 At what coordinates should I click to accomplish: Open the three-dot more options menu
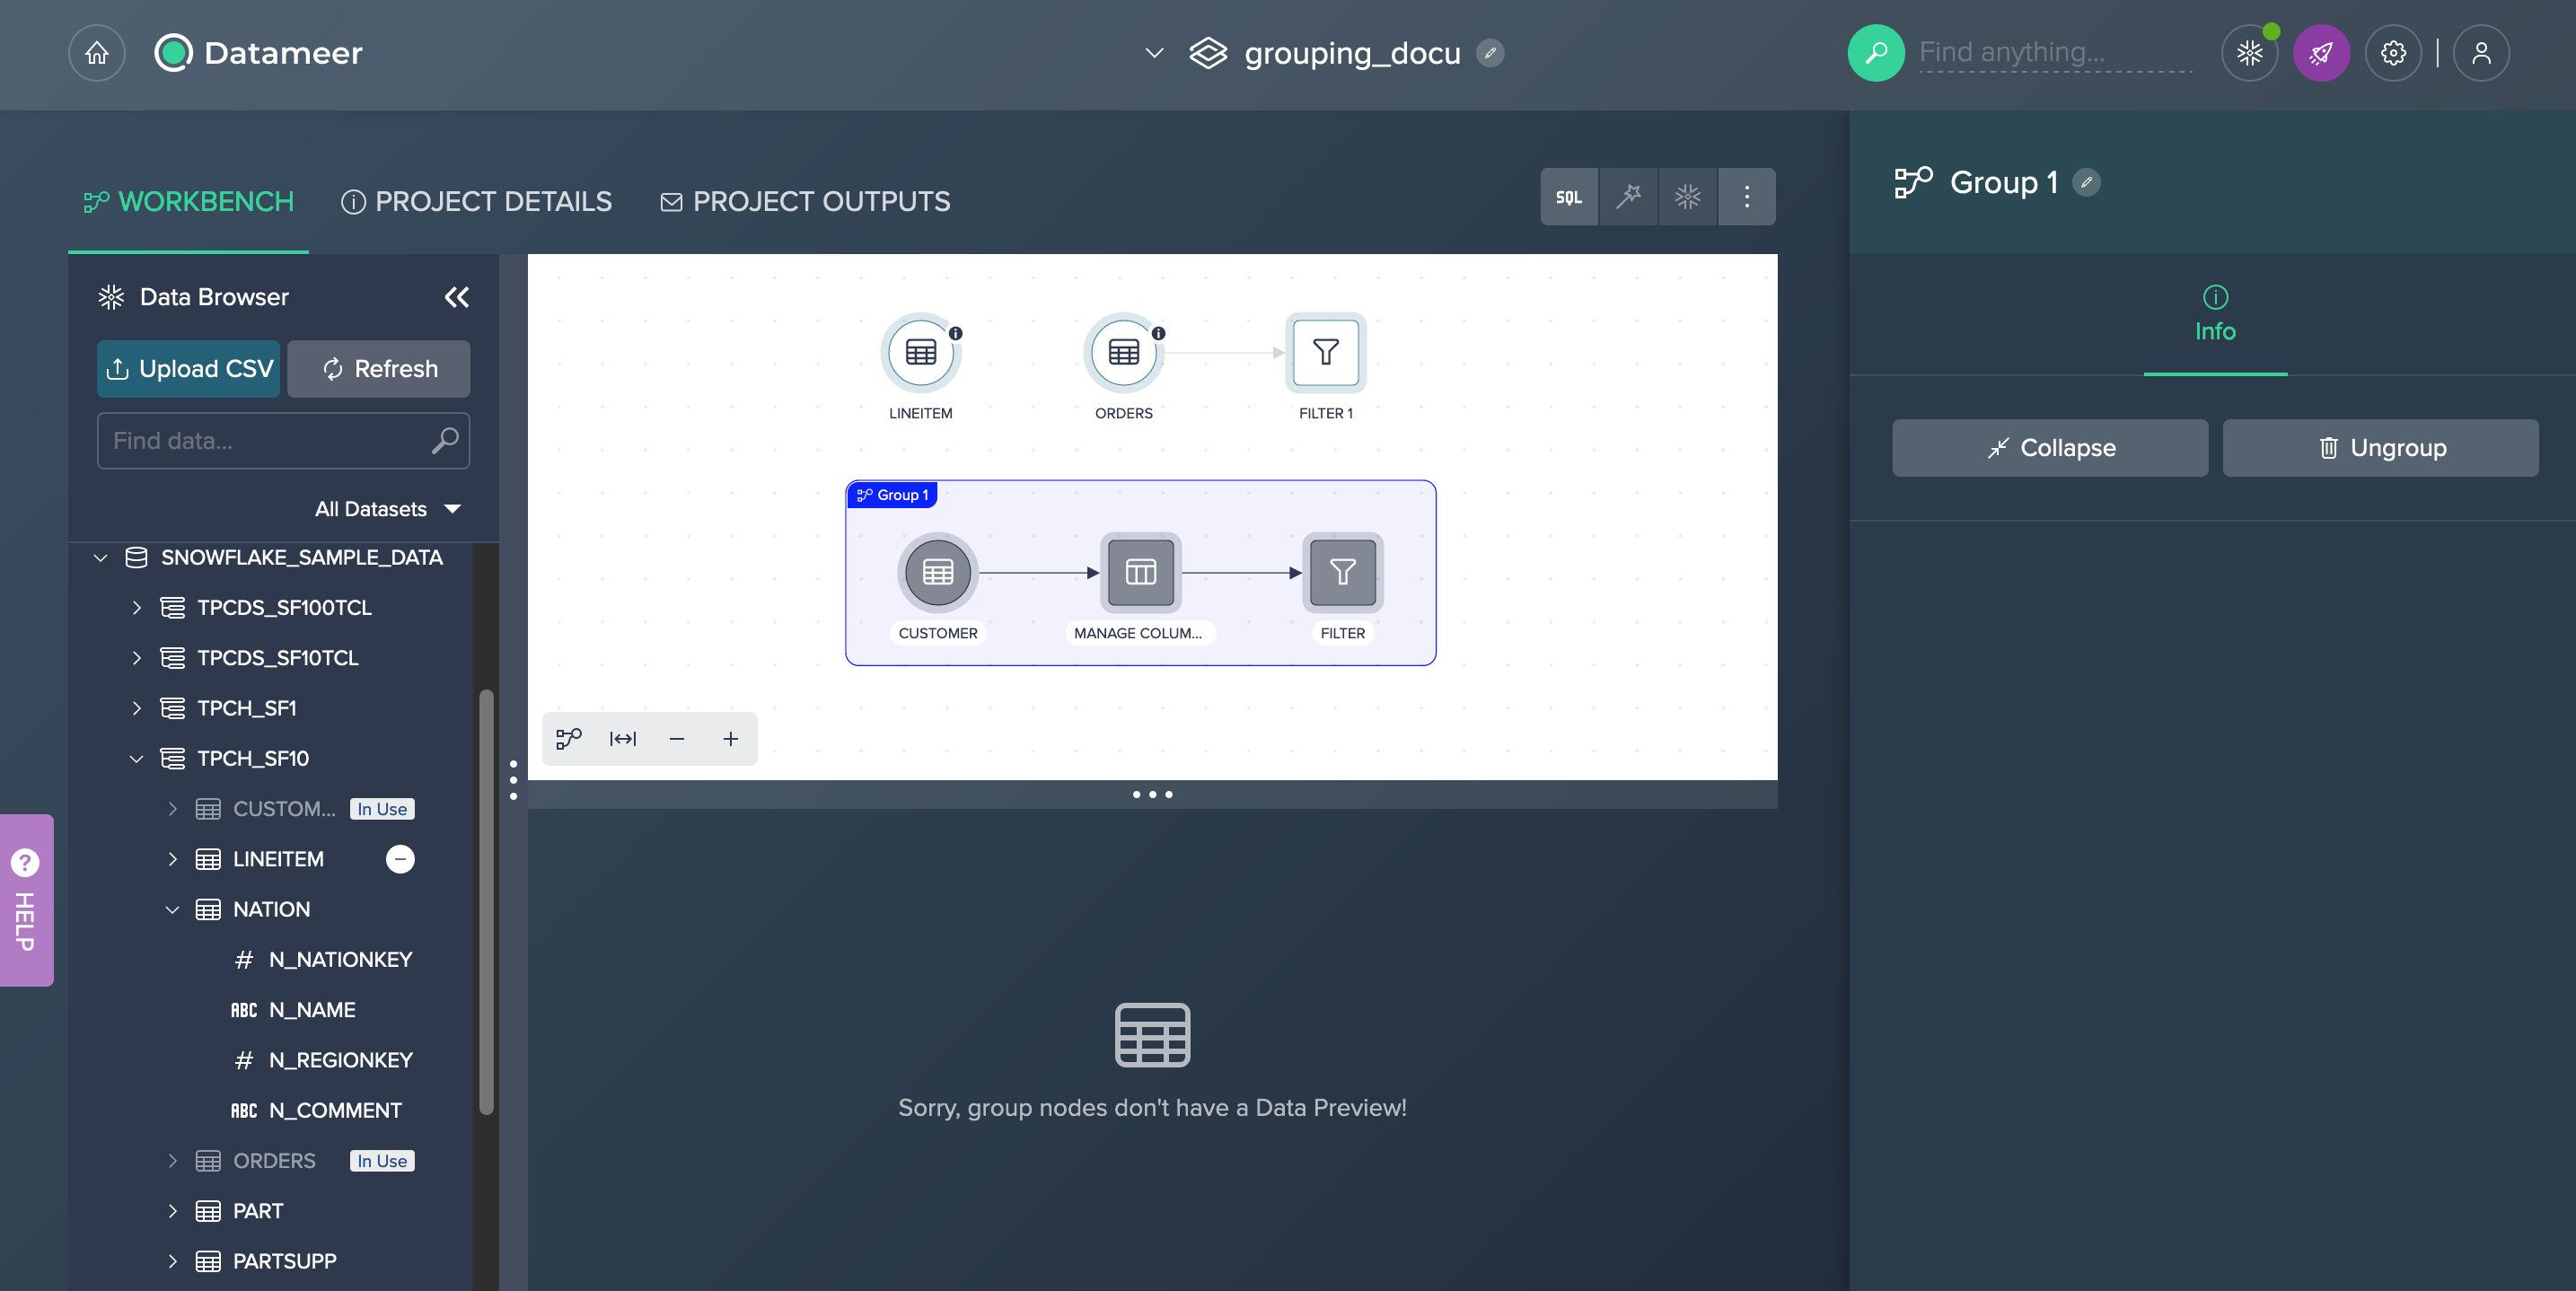1747,197
